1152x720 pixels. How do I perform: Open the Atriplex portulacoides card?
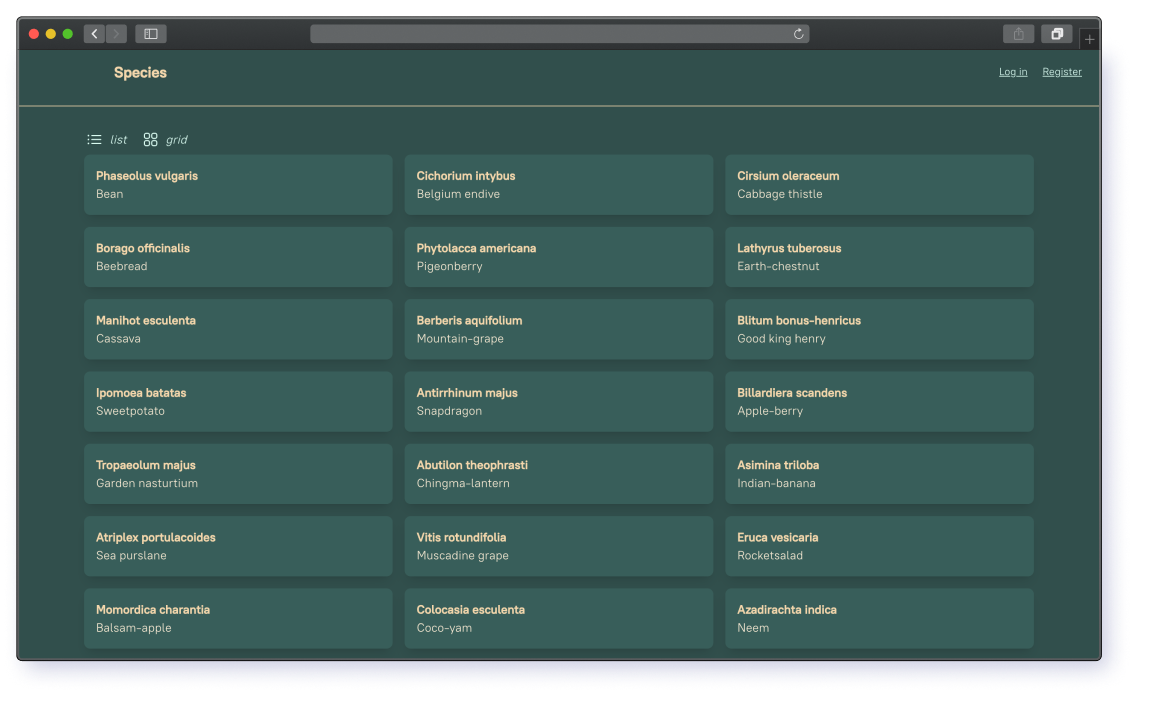tap(239, 547)
